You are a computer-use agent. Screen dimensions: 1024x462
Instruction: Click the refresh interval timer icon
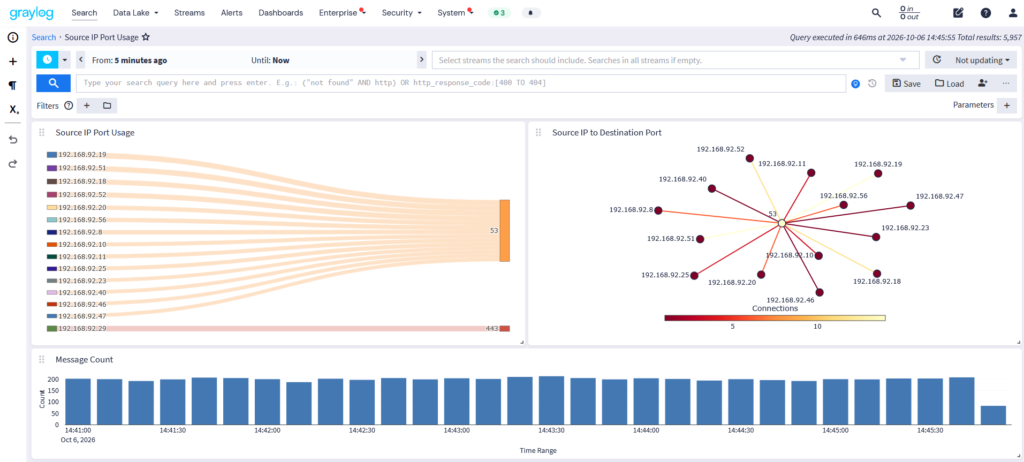coord(936,59)
